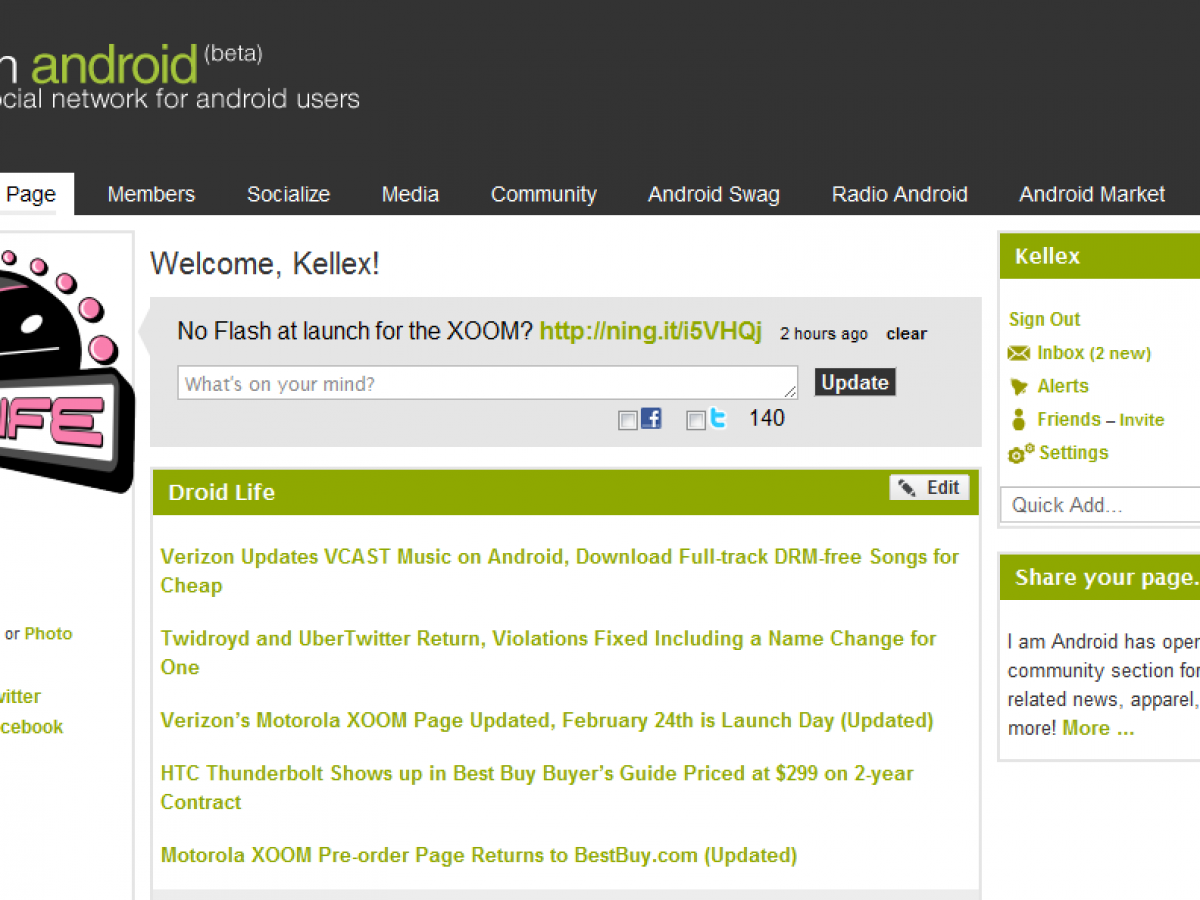The width and height of the screenshot is (1200, 900).
Task: Click the 140 character counter
Action: (x=767, y=418)
